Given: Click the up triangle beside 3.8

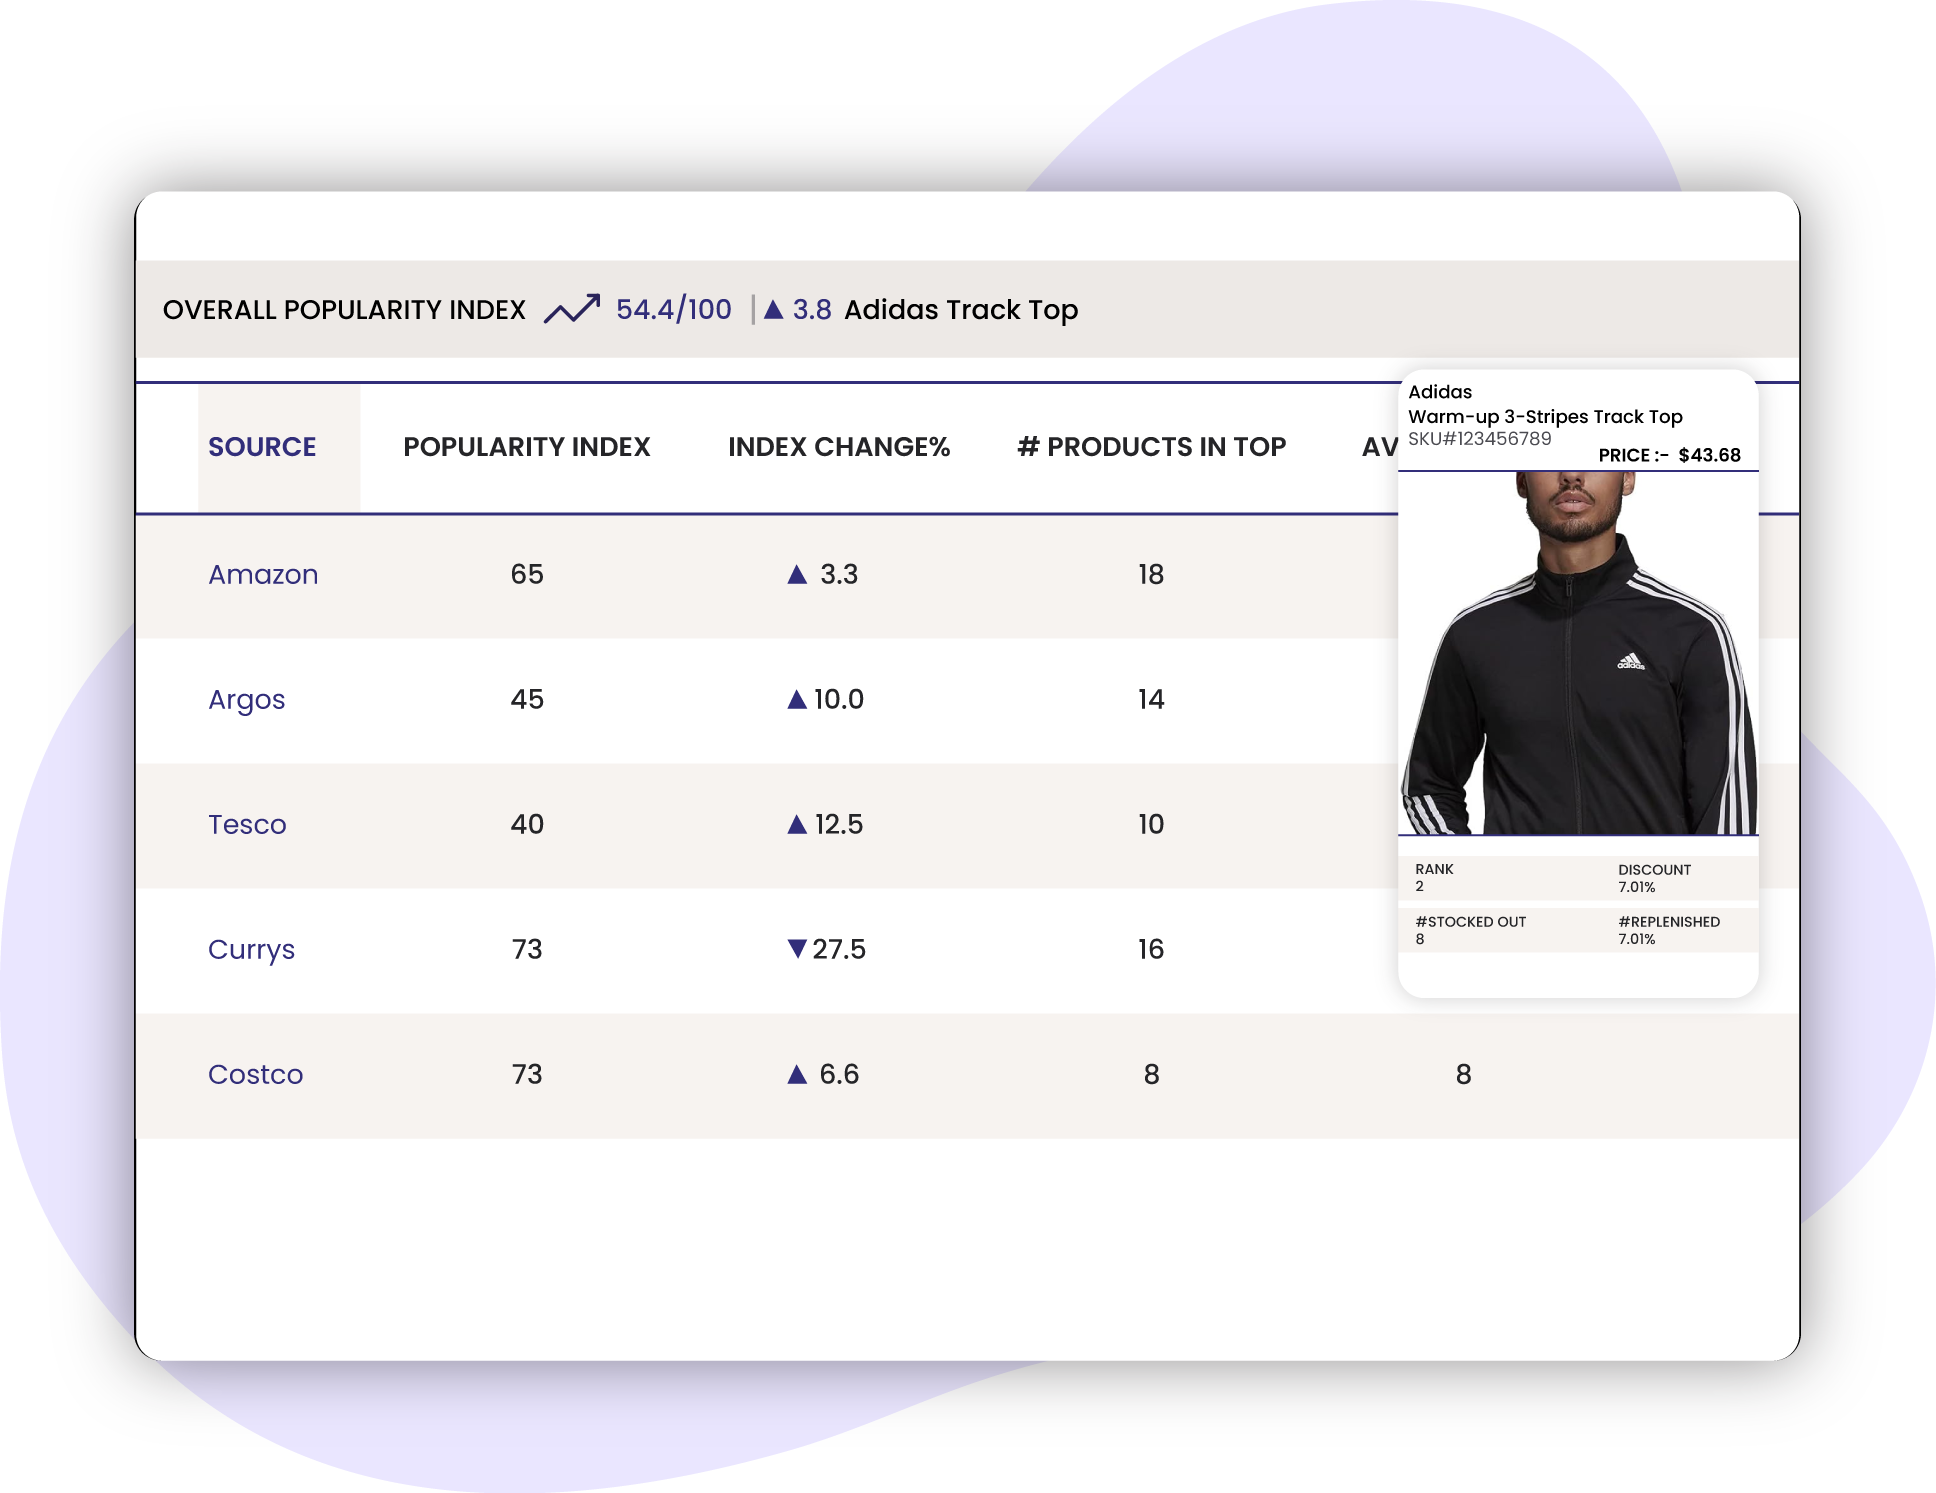Looking at the screenshot, I should (x=773, y=309).
